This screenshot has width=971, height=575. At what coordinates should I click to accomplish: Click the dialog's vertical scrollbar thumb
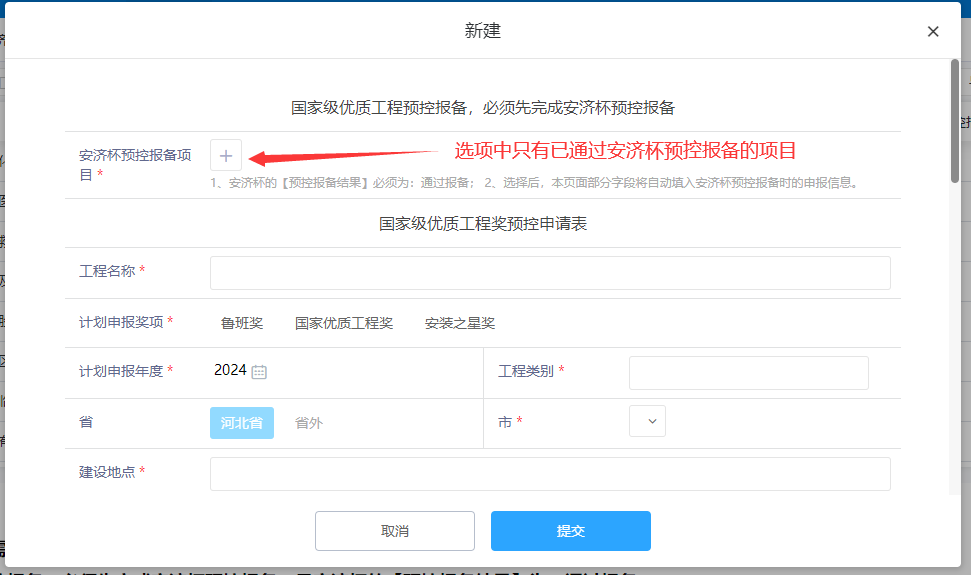(x=955, y=120)
